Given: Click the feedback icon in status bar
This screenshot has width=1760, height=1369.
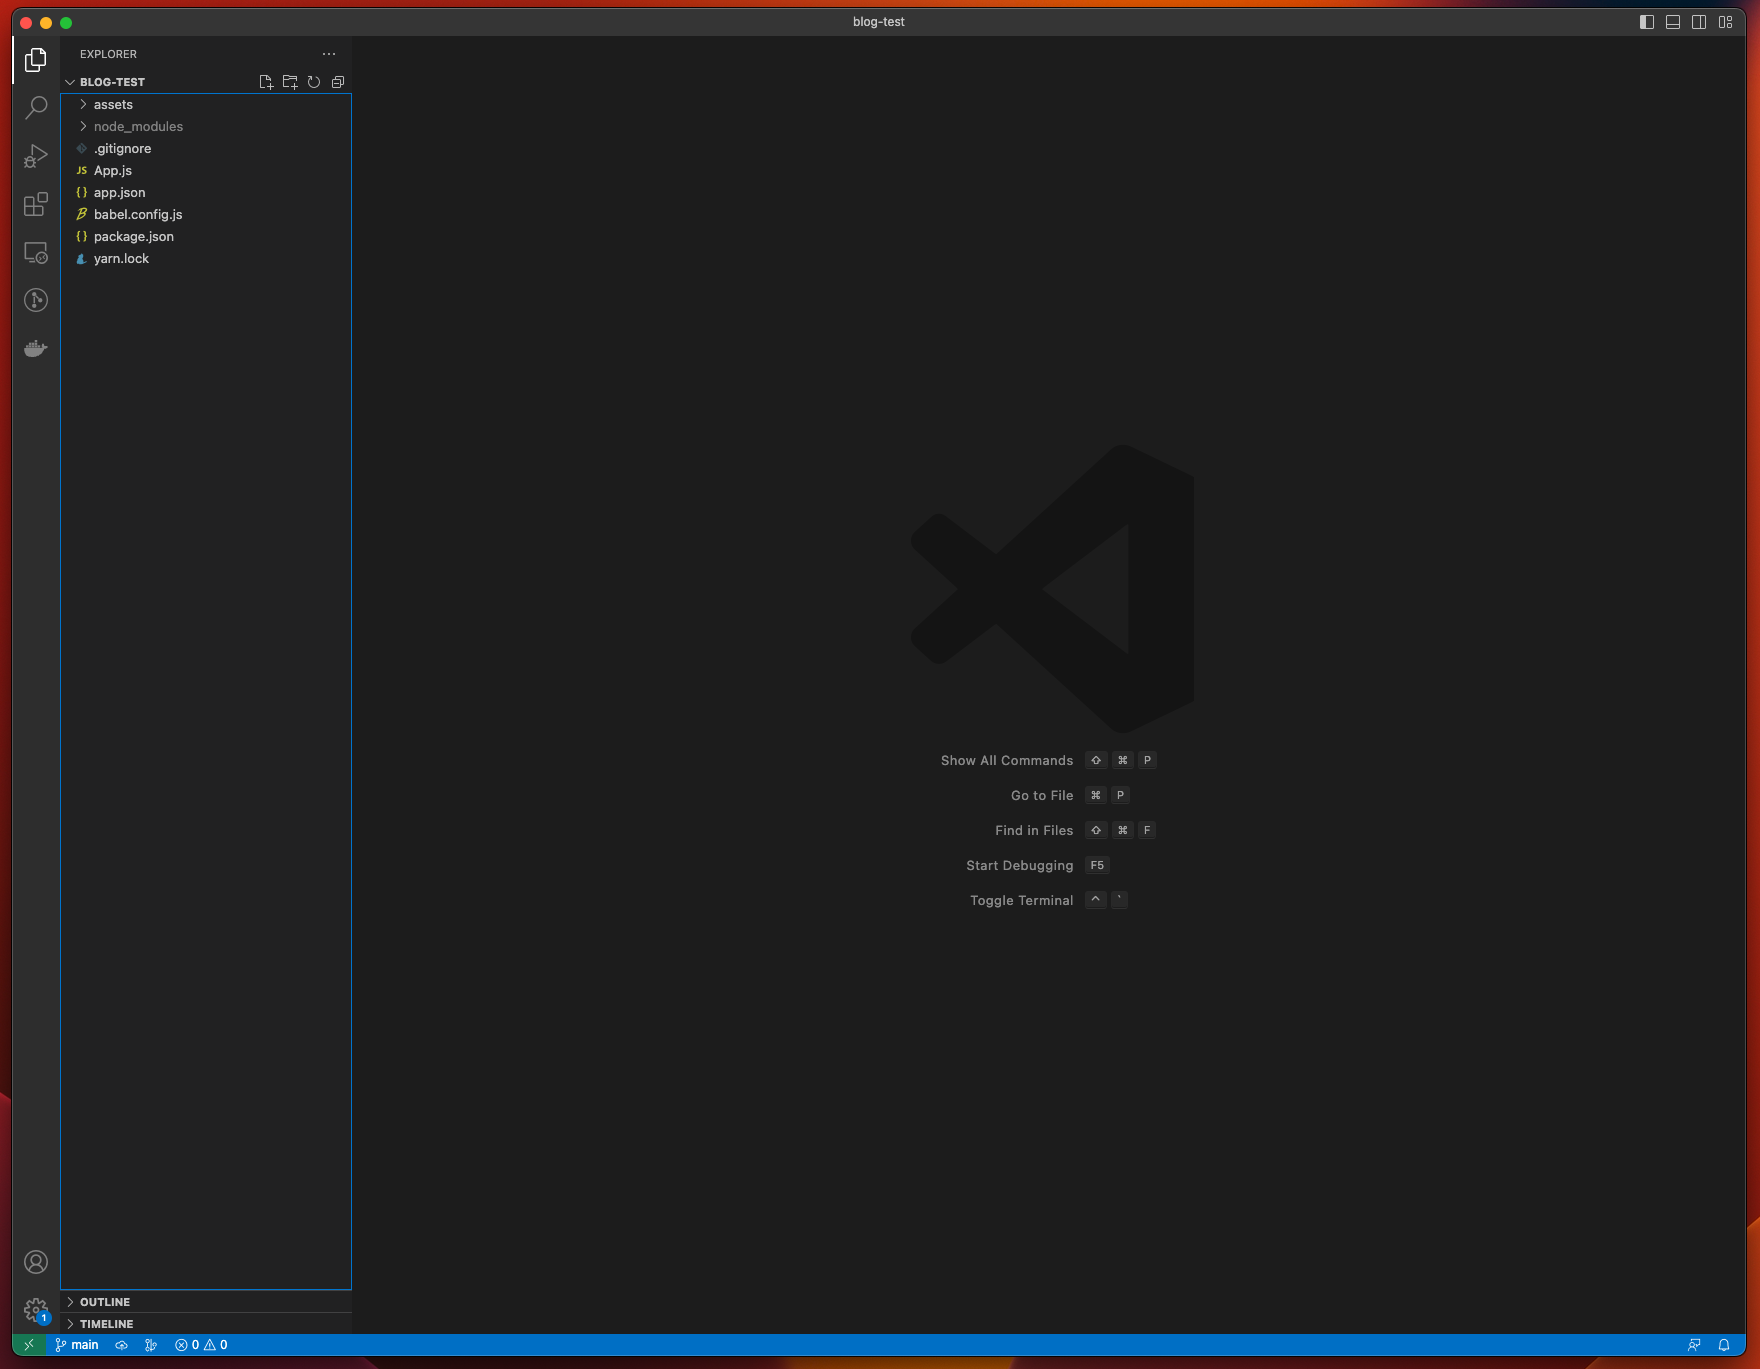Looking at the screenshot, I should (x=1694, y=1345).
